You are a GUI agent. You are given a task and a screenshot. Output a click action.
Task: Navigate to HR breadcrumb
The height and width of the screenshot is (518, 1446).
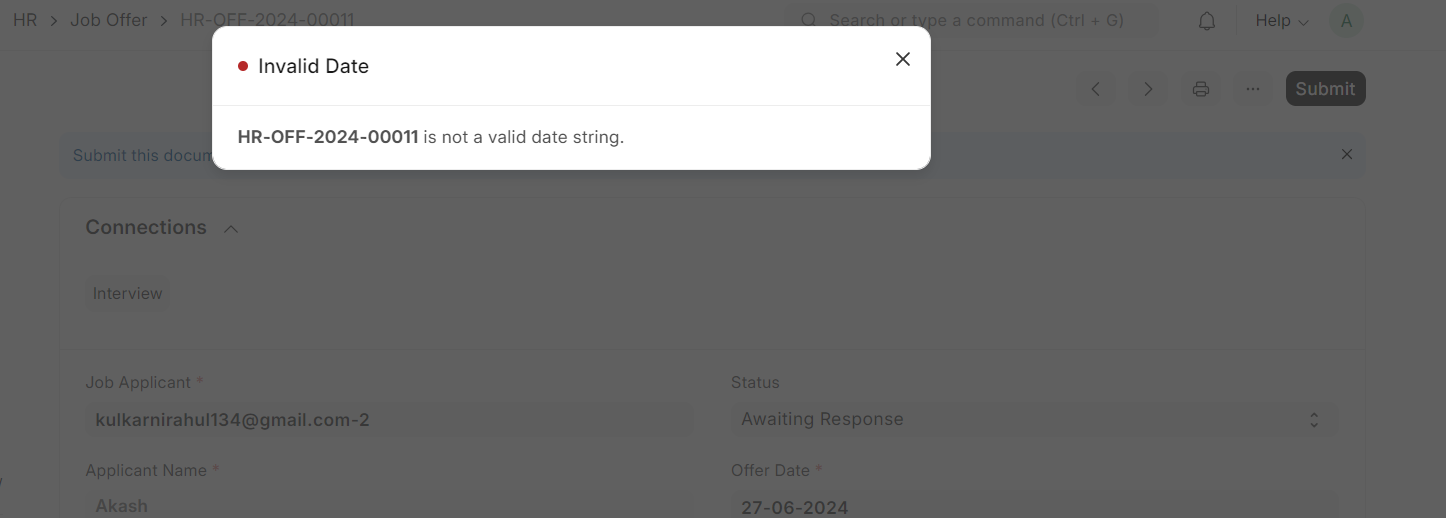point(25,20)
